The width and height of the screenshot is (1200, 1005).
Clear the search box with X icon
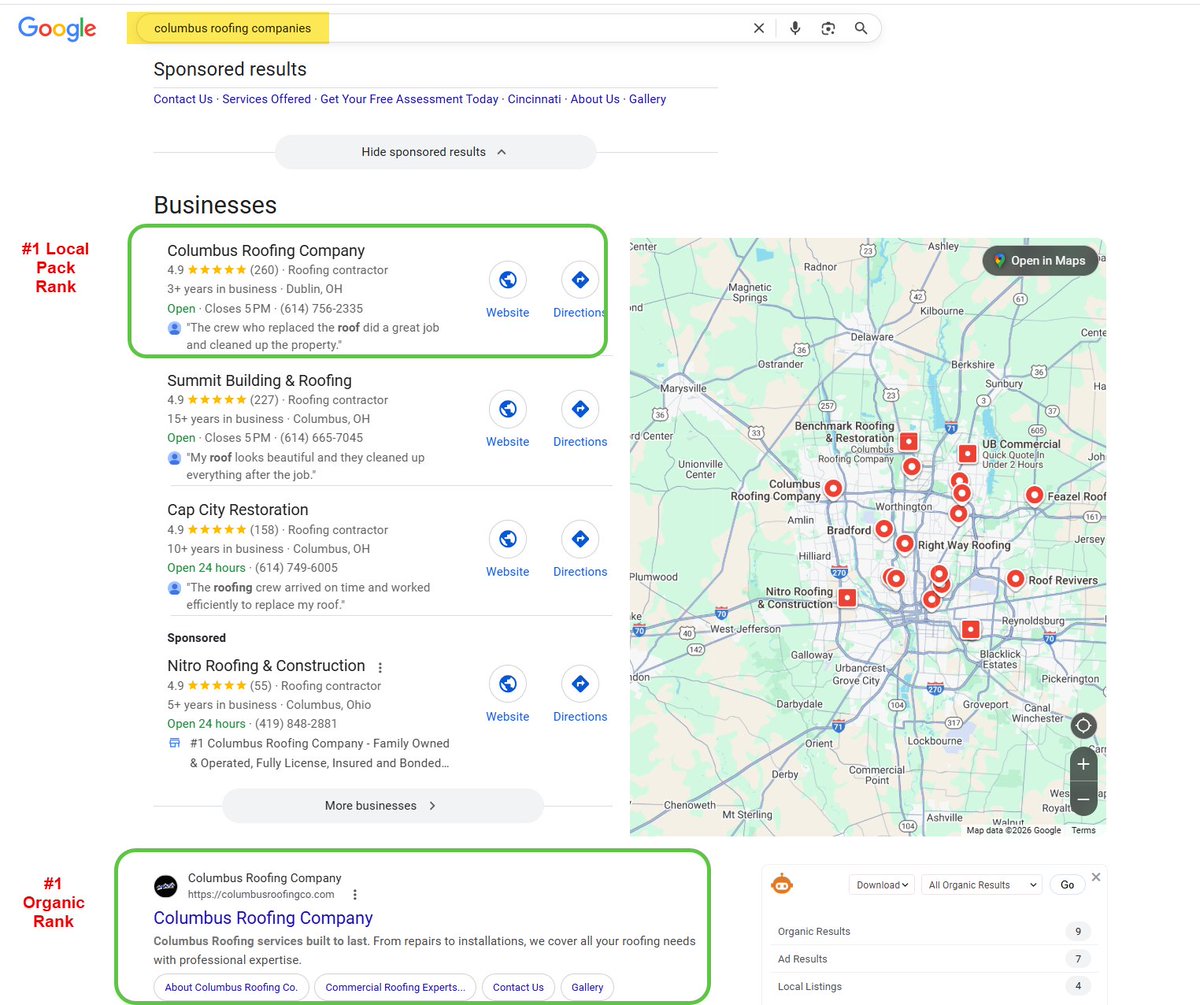pyautogui.click(x=759, y=28)
